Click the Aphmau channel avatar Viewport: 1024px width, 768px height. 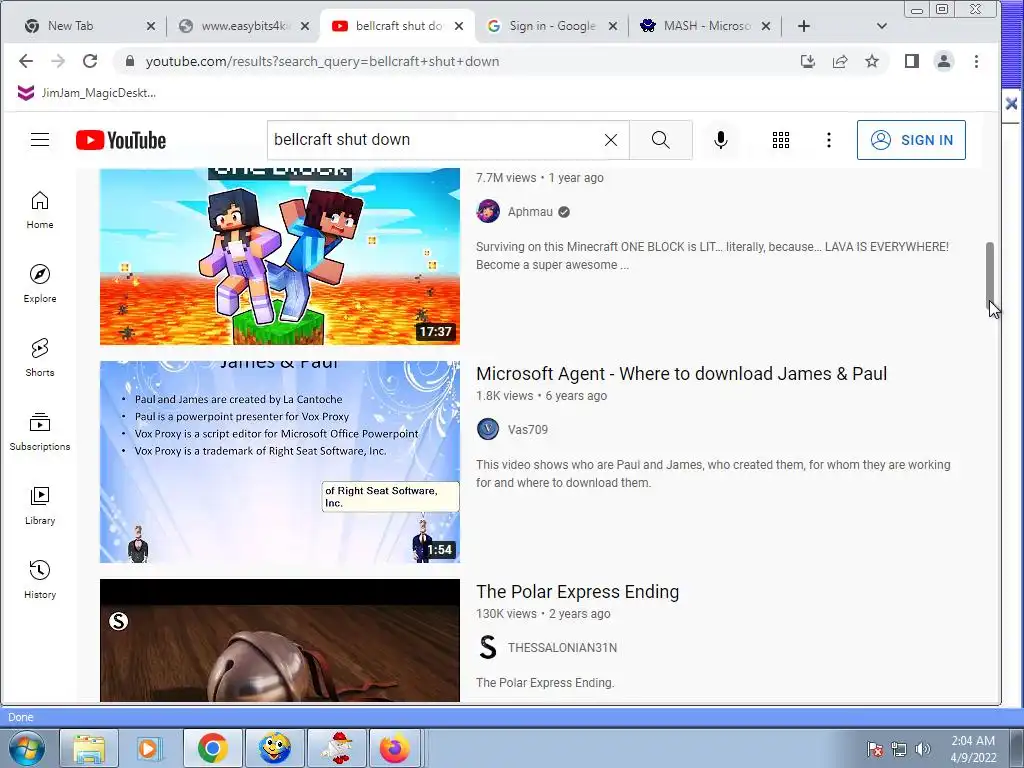pyautogui.click(x=488, y=212)
